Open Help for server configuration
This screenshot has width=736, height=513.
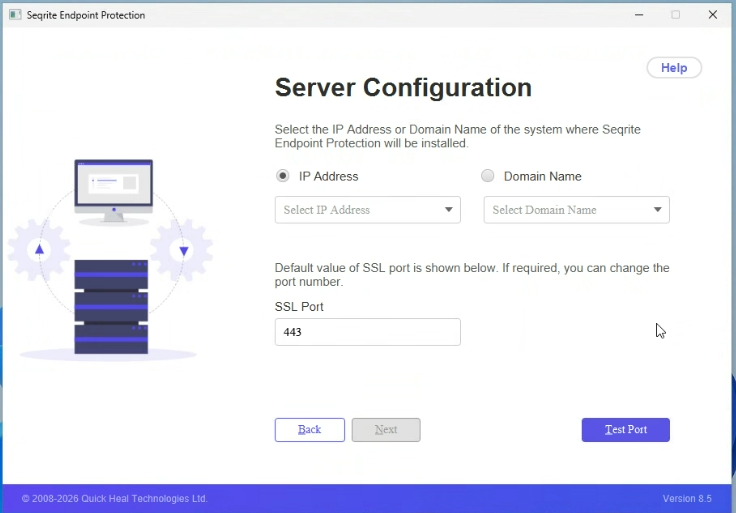pos(674,68)
